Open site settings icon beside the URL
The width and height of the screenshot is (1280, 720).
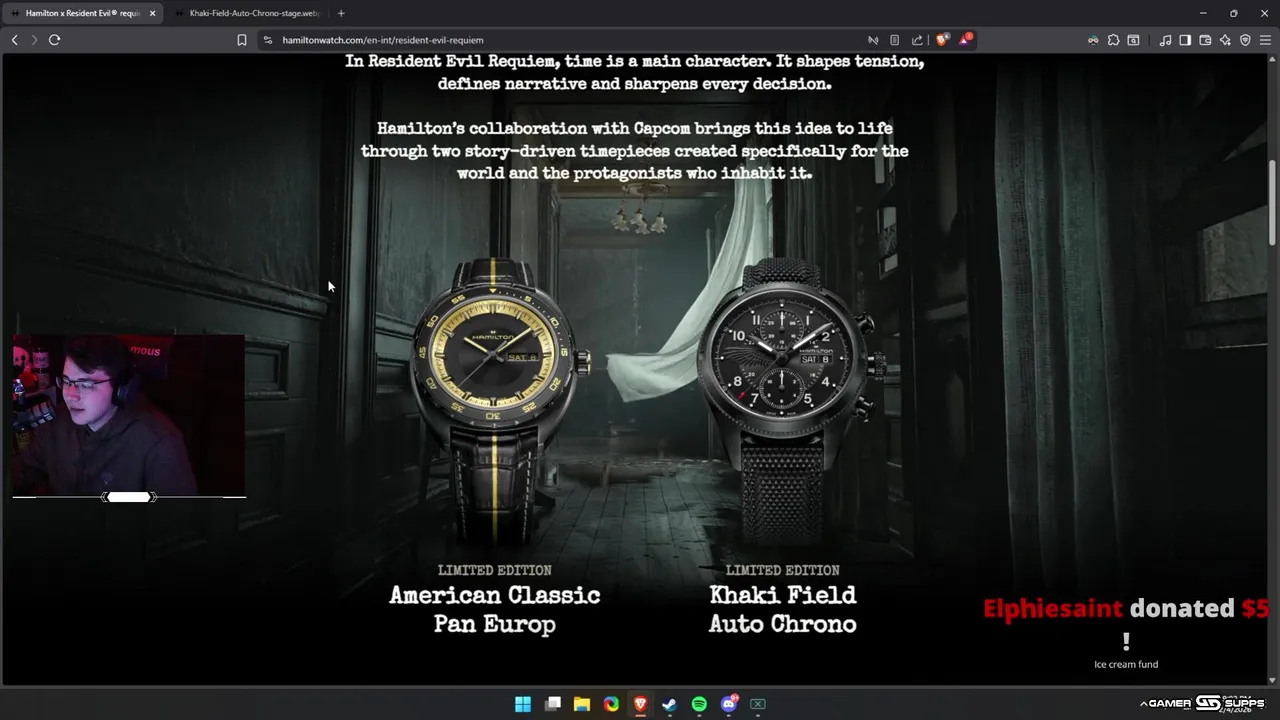(x=267, y=40)
